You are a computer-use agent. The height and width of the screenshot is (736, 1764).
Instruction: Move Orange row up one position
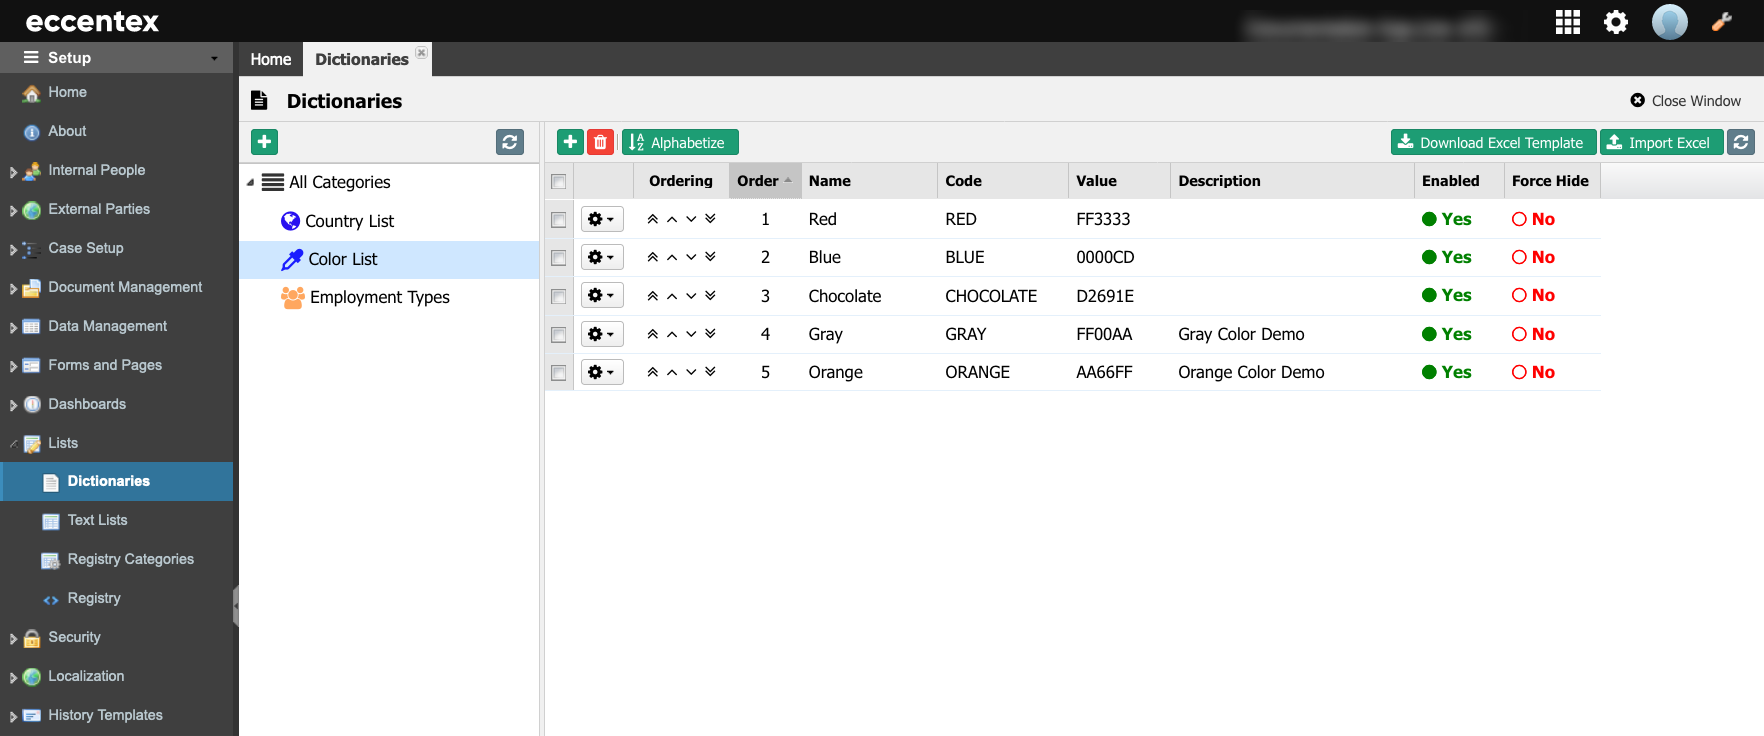click(672, 372)
